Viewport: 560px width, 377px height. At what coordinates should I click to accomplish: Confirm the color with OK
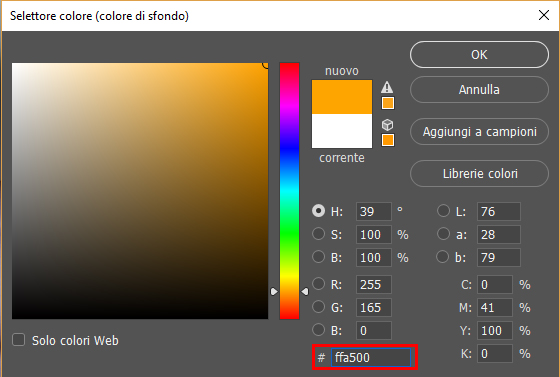tap(479, 55)
